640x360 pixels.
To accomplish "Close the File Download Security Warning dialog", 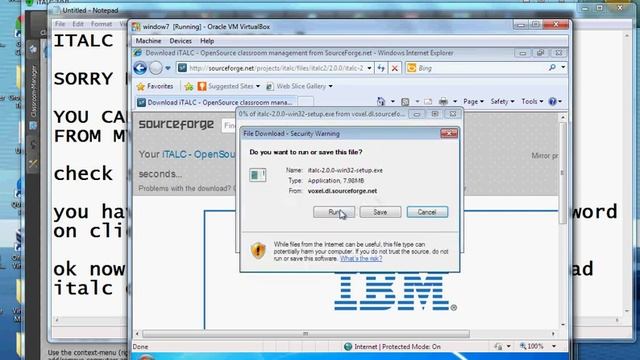I will (449, 133).
